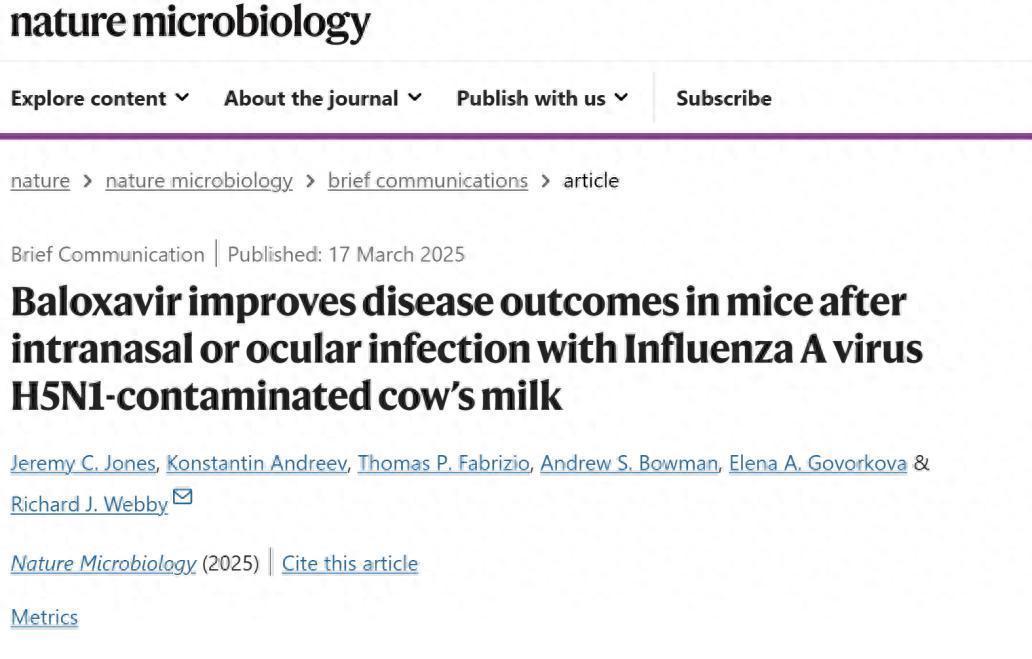Open the About the journal menu
Viewport: 1032px width, 659px height.
click(322, 98)
